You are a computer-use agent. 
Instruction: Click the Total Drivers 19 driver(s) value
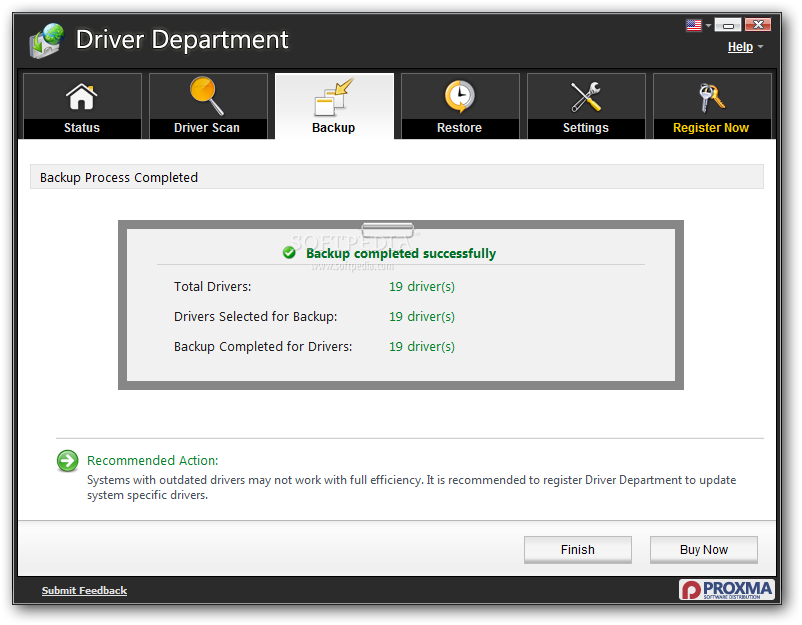tap(421, 286)
